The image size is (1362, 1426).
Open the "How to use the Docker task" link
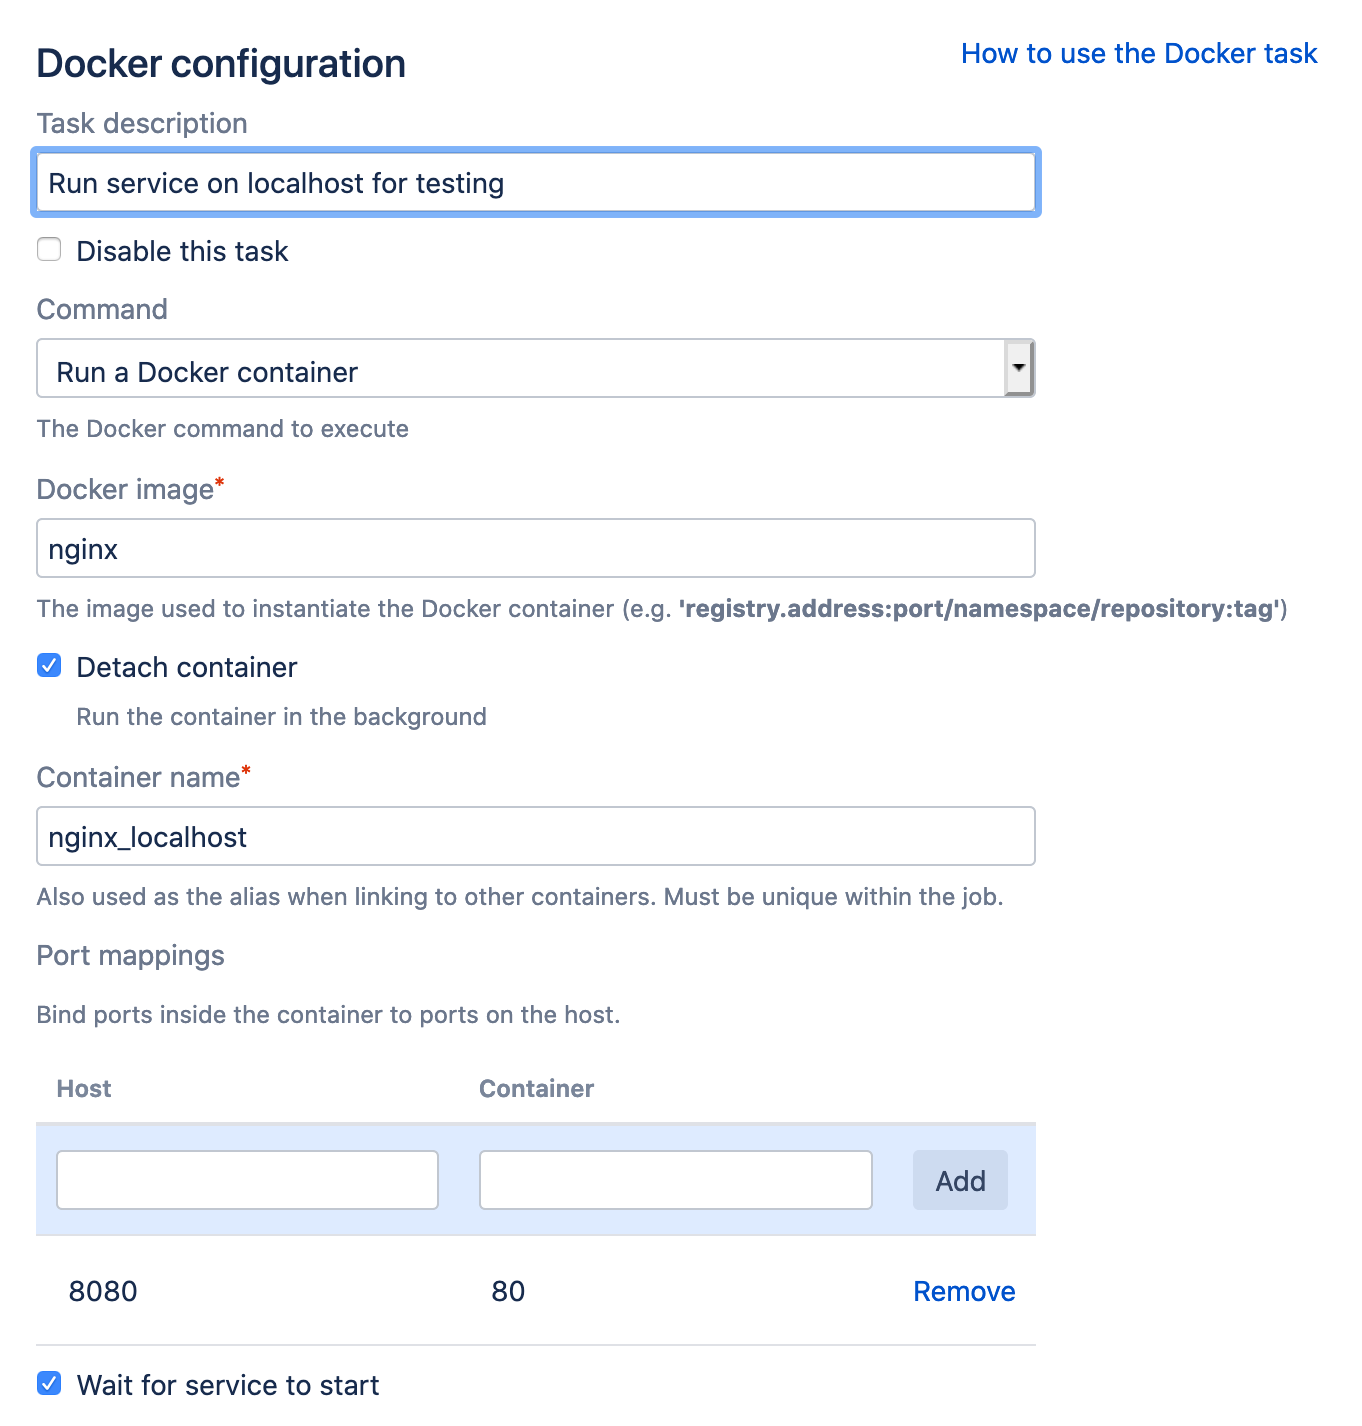point(1138,54)
